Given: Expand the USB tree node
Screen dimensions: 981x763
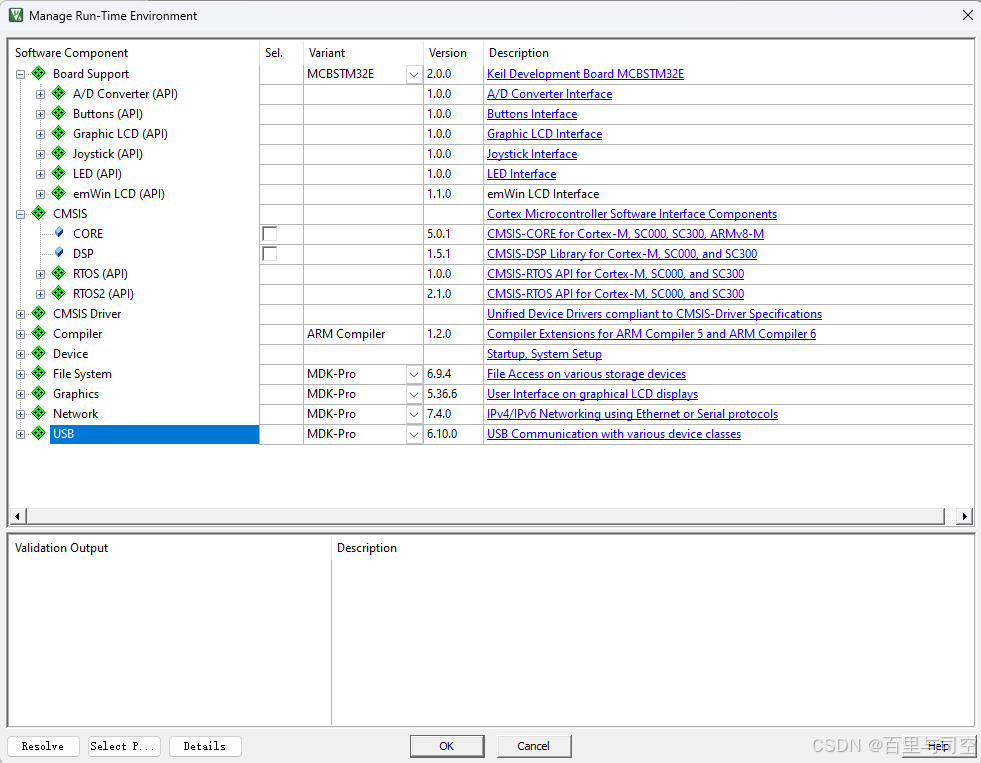Looking at the screenshot, I should click(x=21, y=435).
